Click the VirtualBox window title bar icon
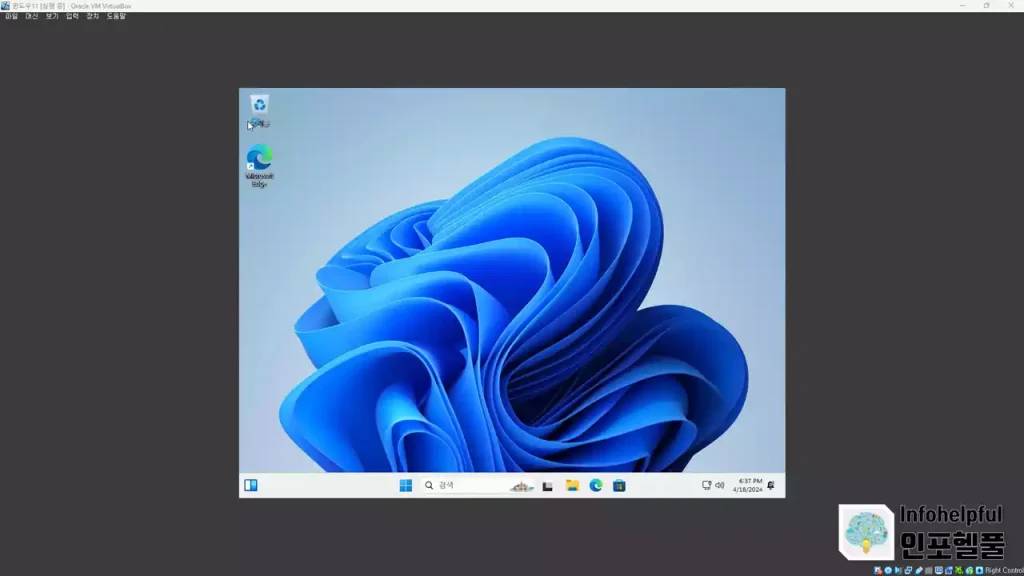Screen dimensions: 1024x576 pos(5,6)
